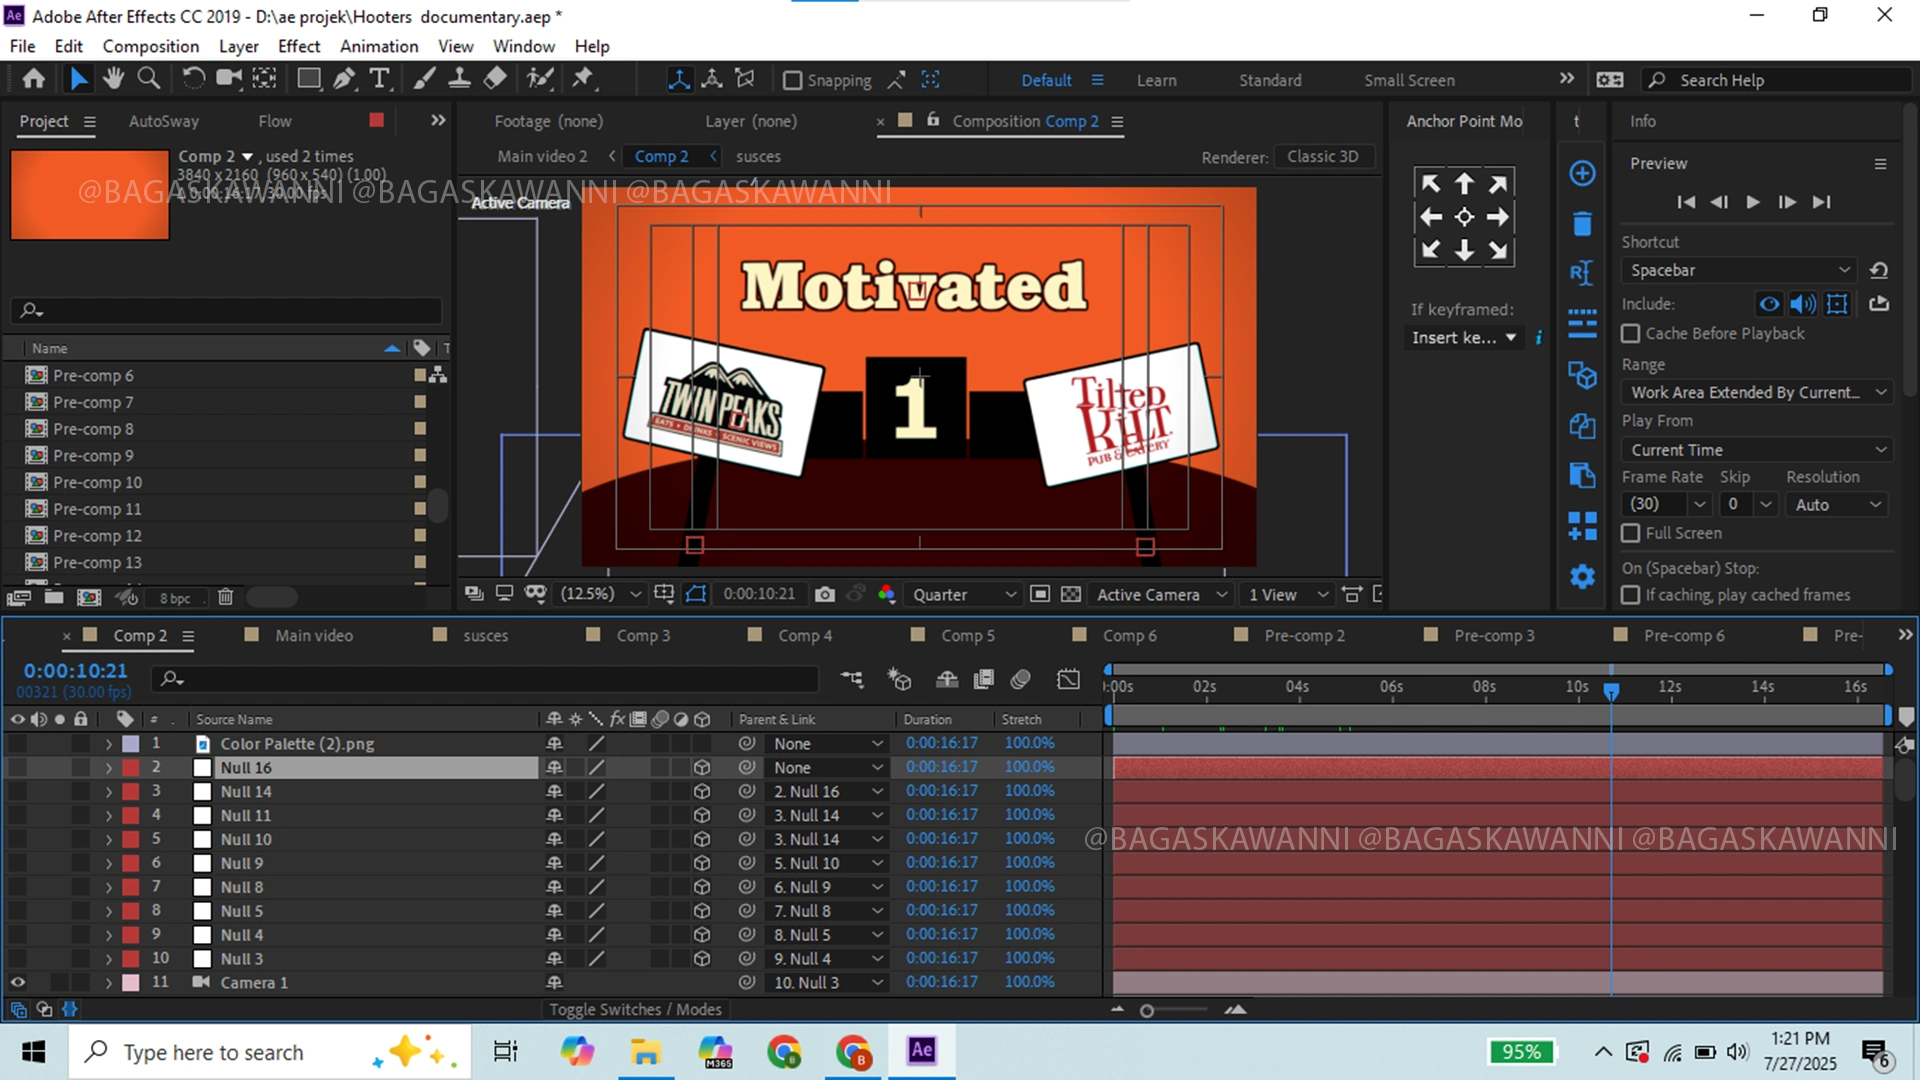
Task: Expand the Null 16 layer properties
Action: click(x=108, y=768)
